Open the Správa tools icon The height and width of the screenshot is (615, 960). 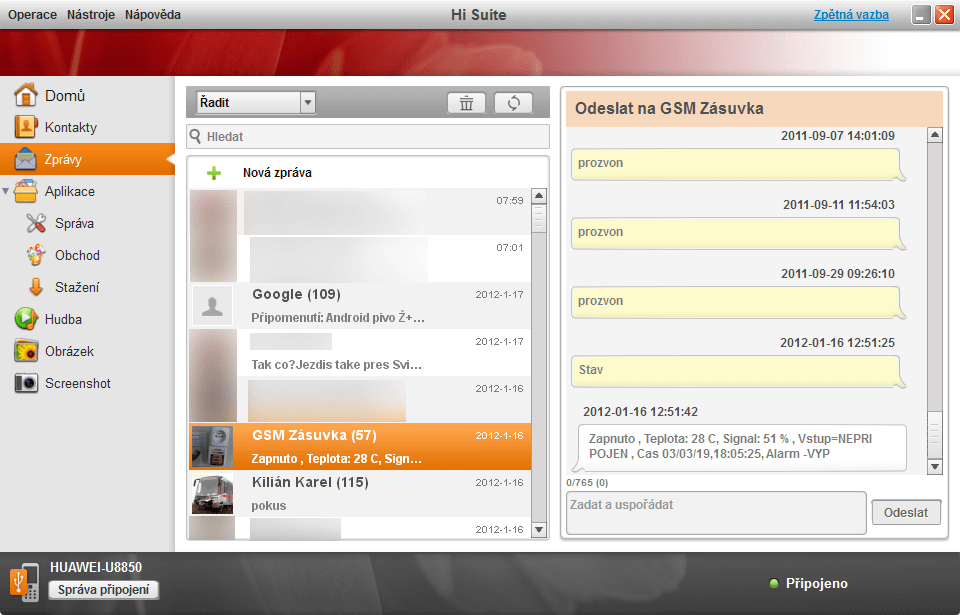pyautogui.click(x=36, y=223)
